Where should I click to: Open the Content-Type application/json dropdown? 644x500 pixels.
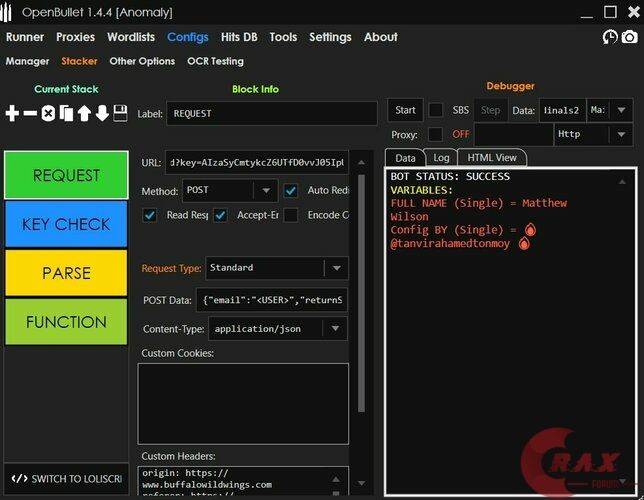click(x=278, y=329)
